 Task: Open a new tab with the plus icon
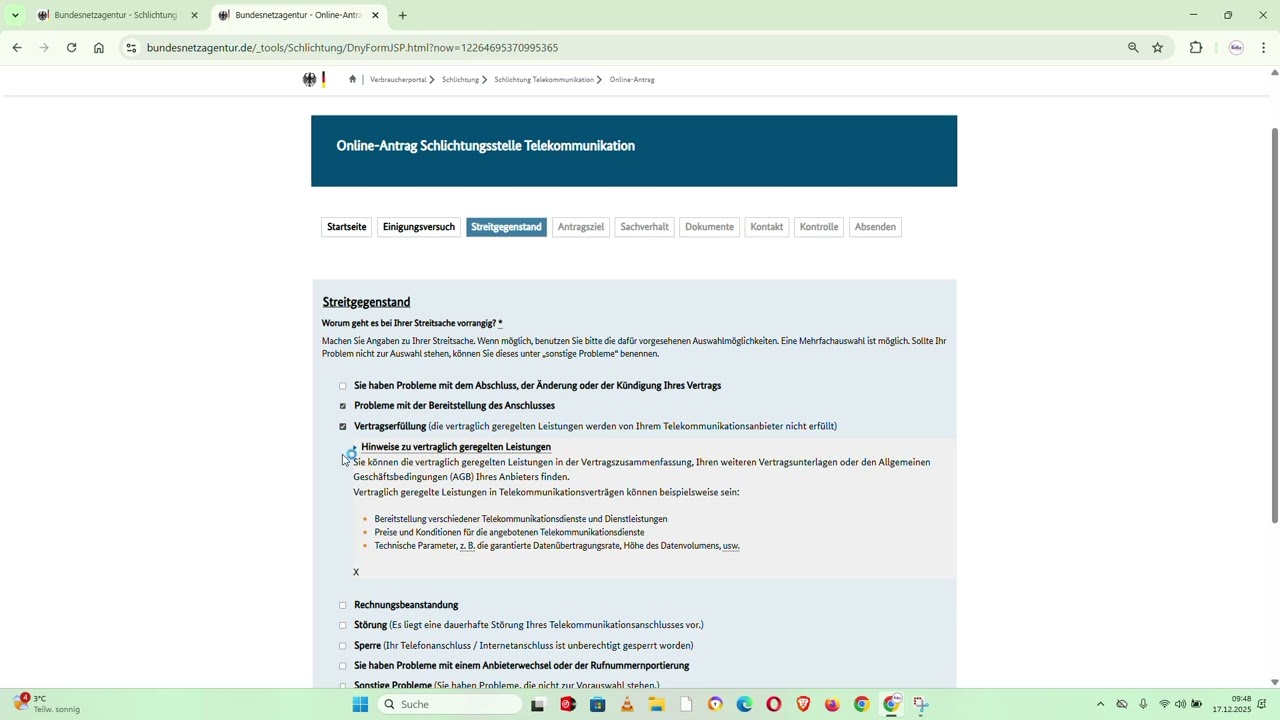pyautogui.click(x=402, y=15)
